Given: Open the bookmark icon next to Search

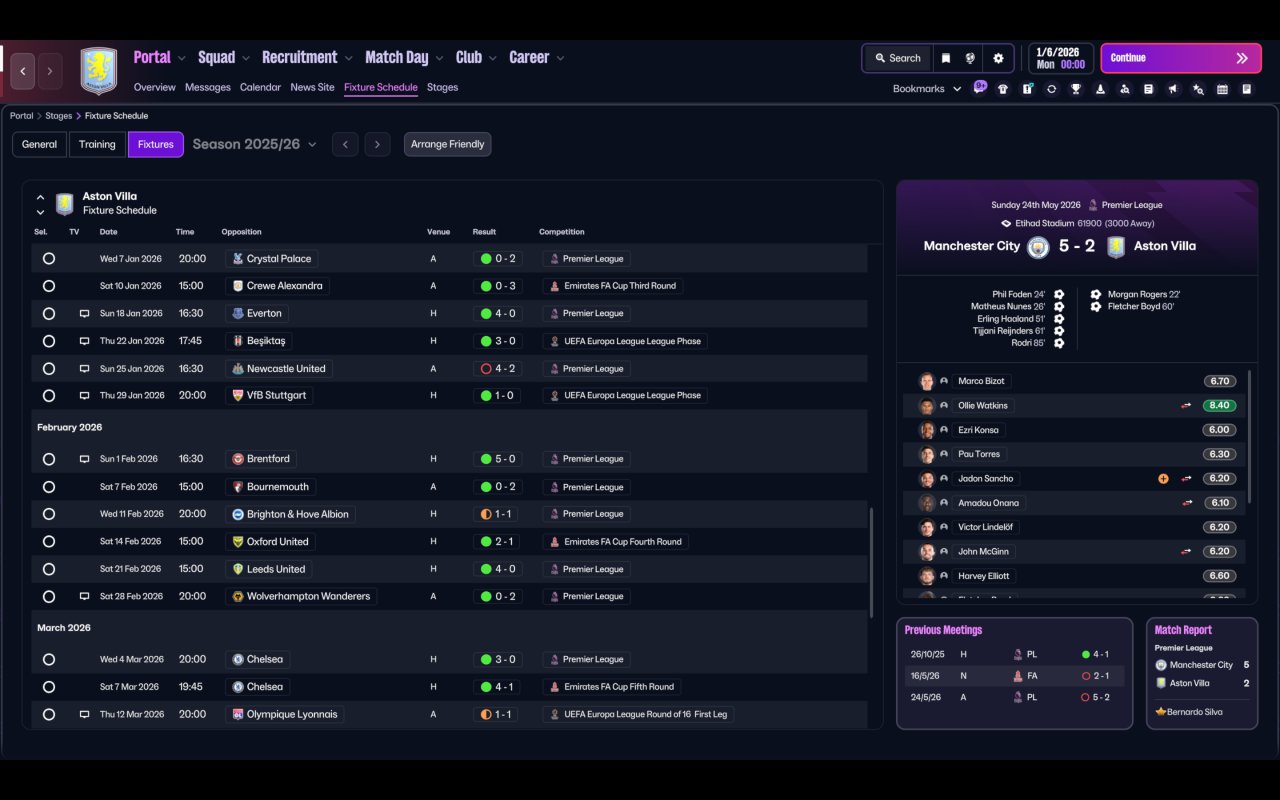Looking at the screenshot, I should (x=946, y=58).
